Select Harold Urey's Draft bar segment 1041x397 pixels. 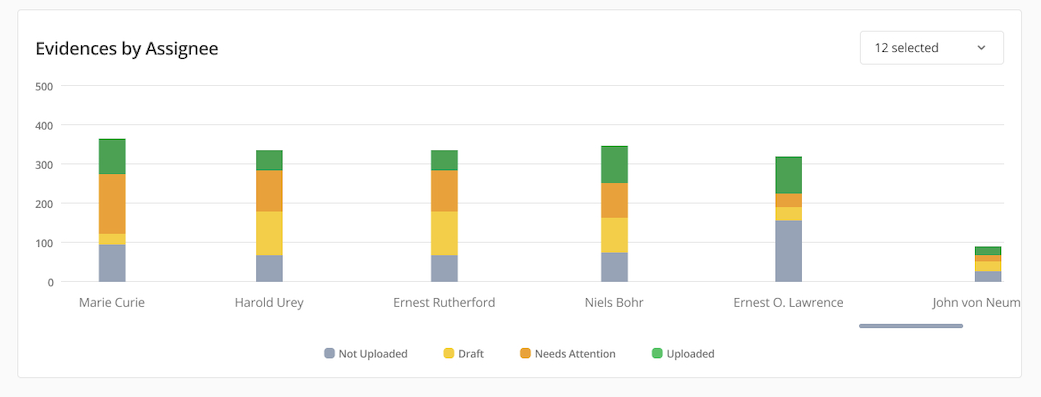[x=269, y=233]
